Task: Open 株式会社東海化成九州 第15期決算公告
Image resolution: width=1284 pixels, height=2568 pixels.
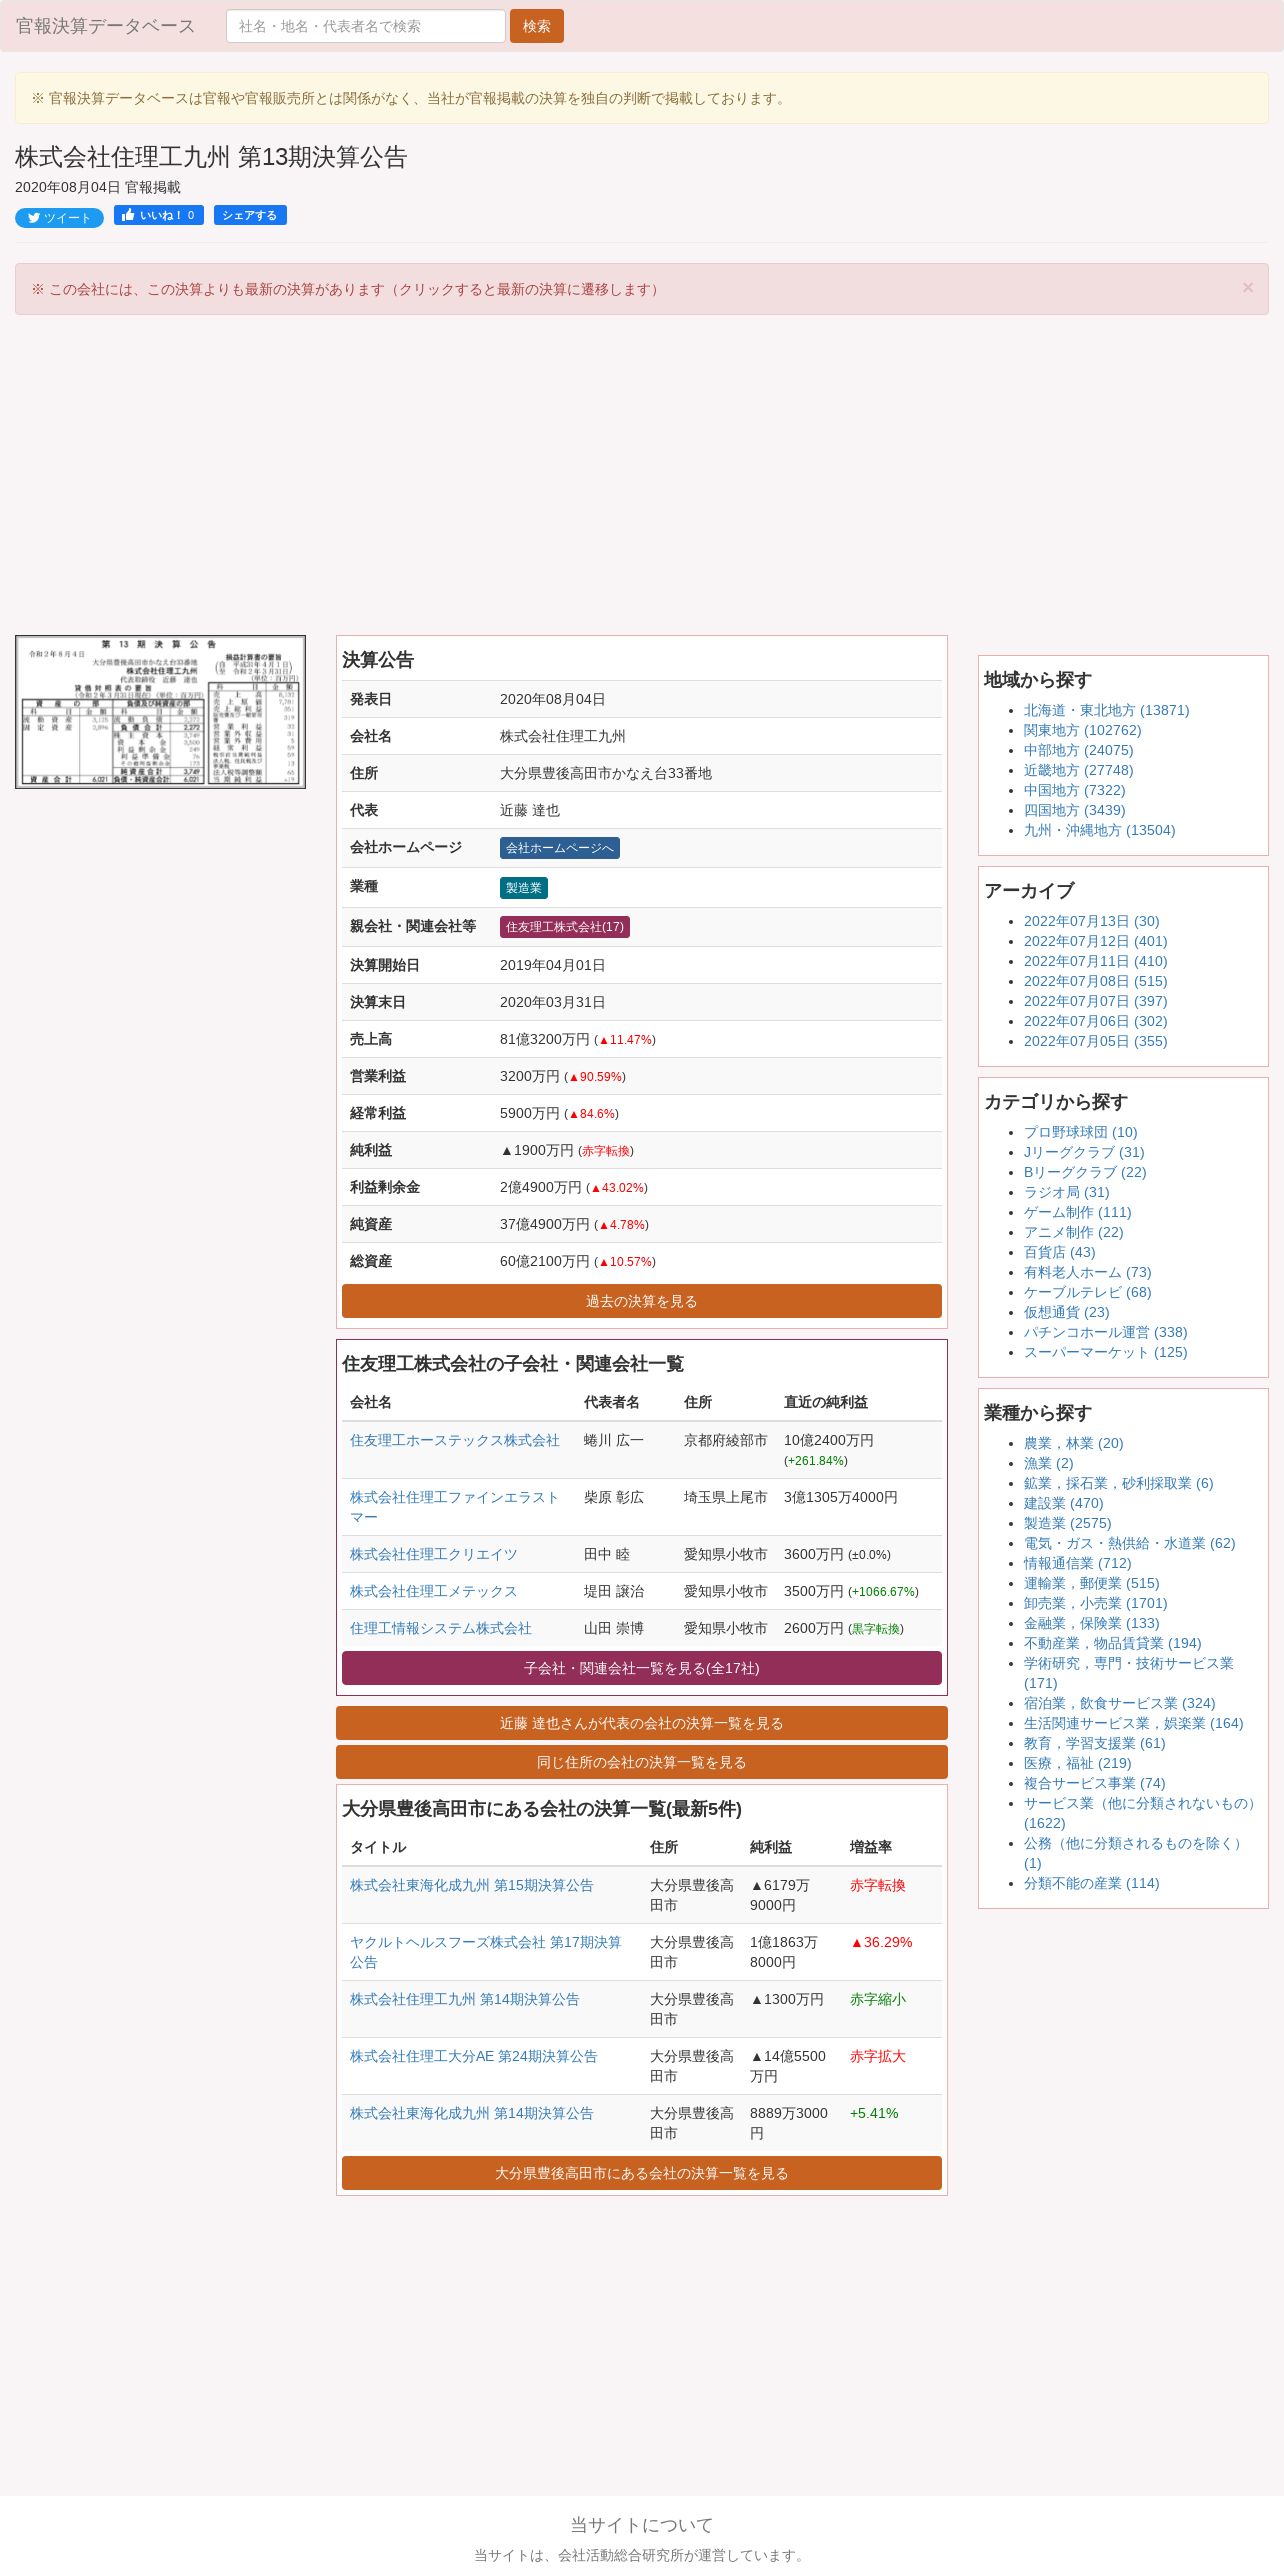Action: tap(471, 1885)
